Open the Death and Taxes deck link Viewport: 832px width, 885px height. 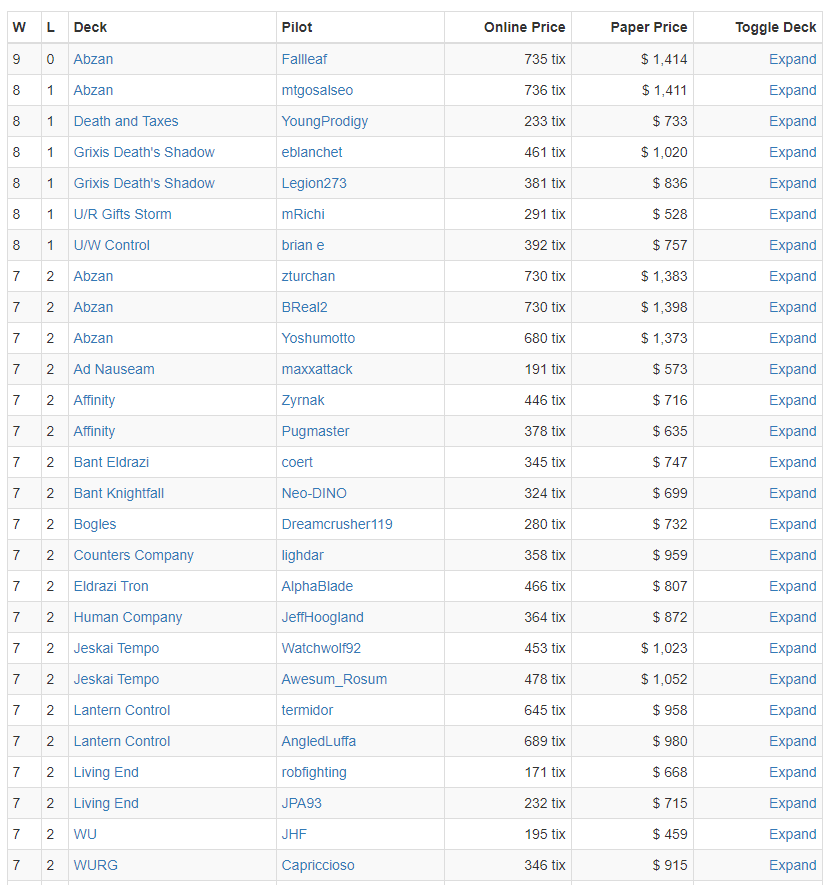tap(126, 121)
